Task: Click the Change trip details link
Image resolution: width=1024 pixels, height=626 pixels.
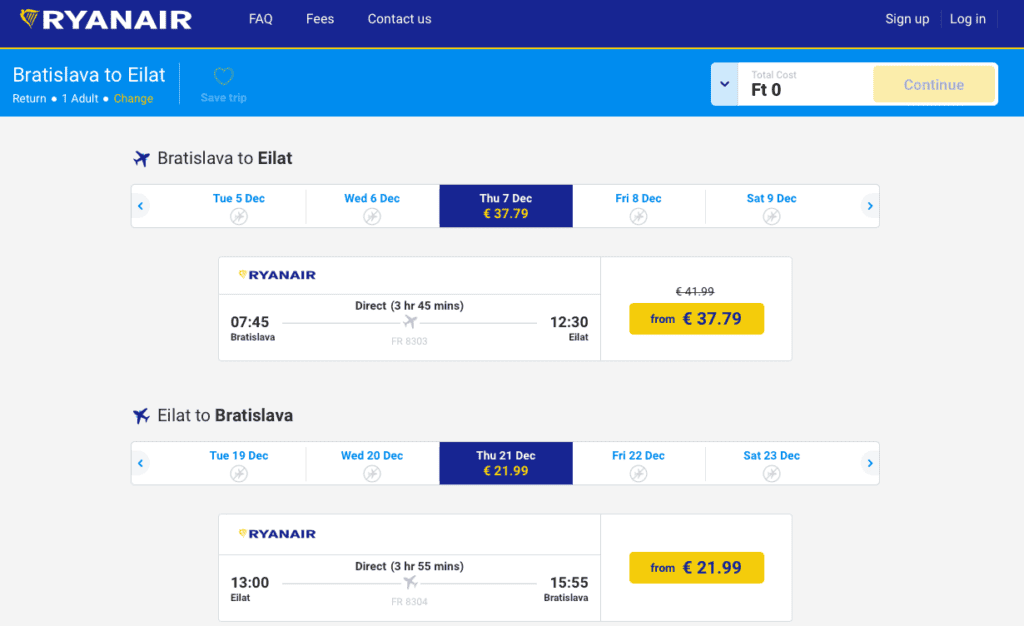Action: [x=133, y=99]
